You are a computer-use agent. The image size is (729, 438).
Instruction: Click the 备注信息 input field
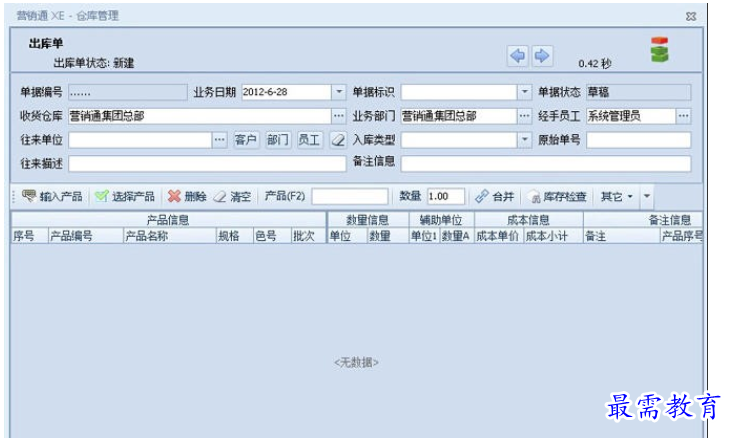[546, 164]
